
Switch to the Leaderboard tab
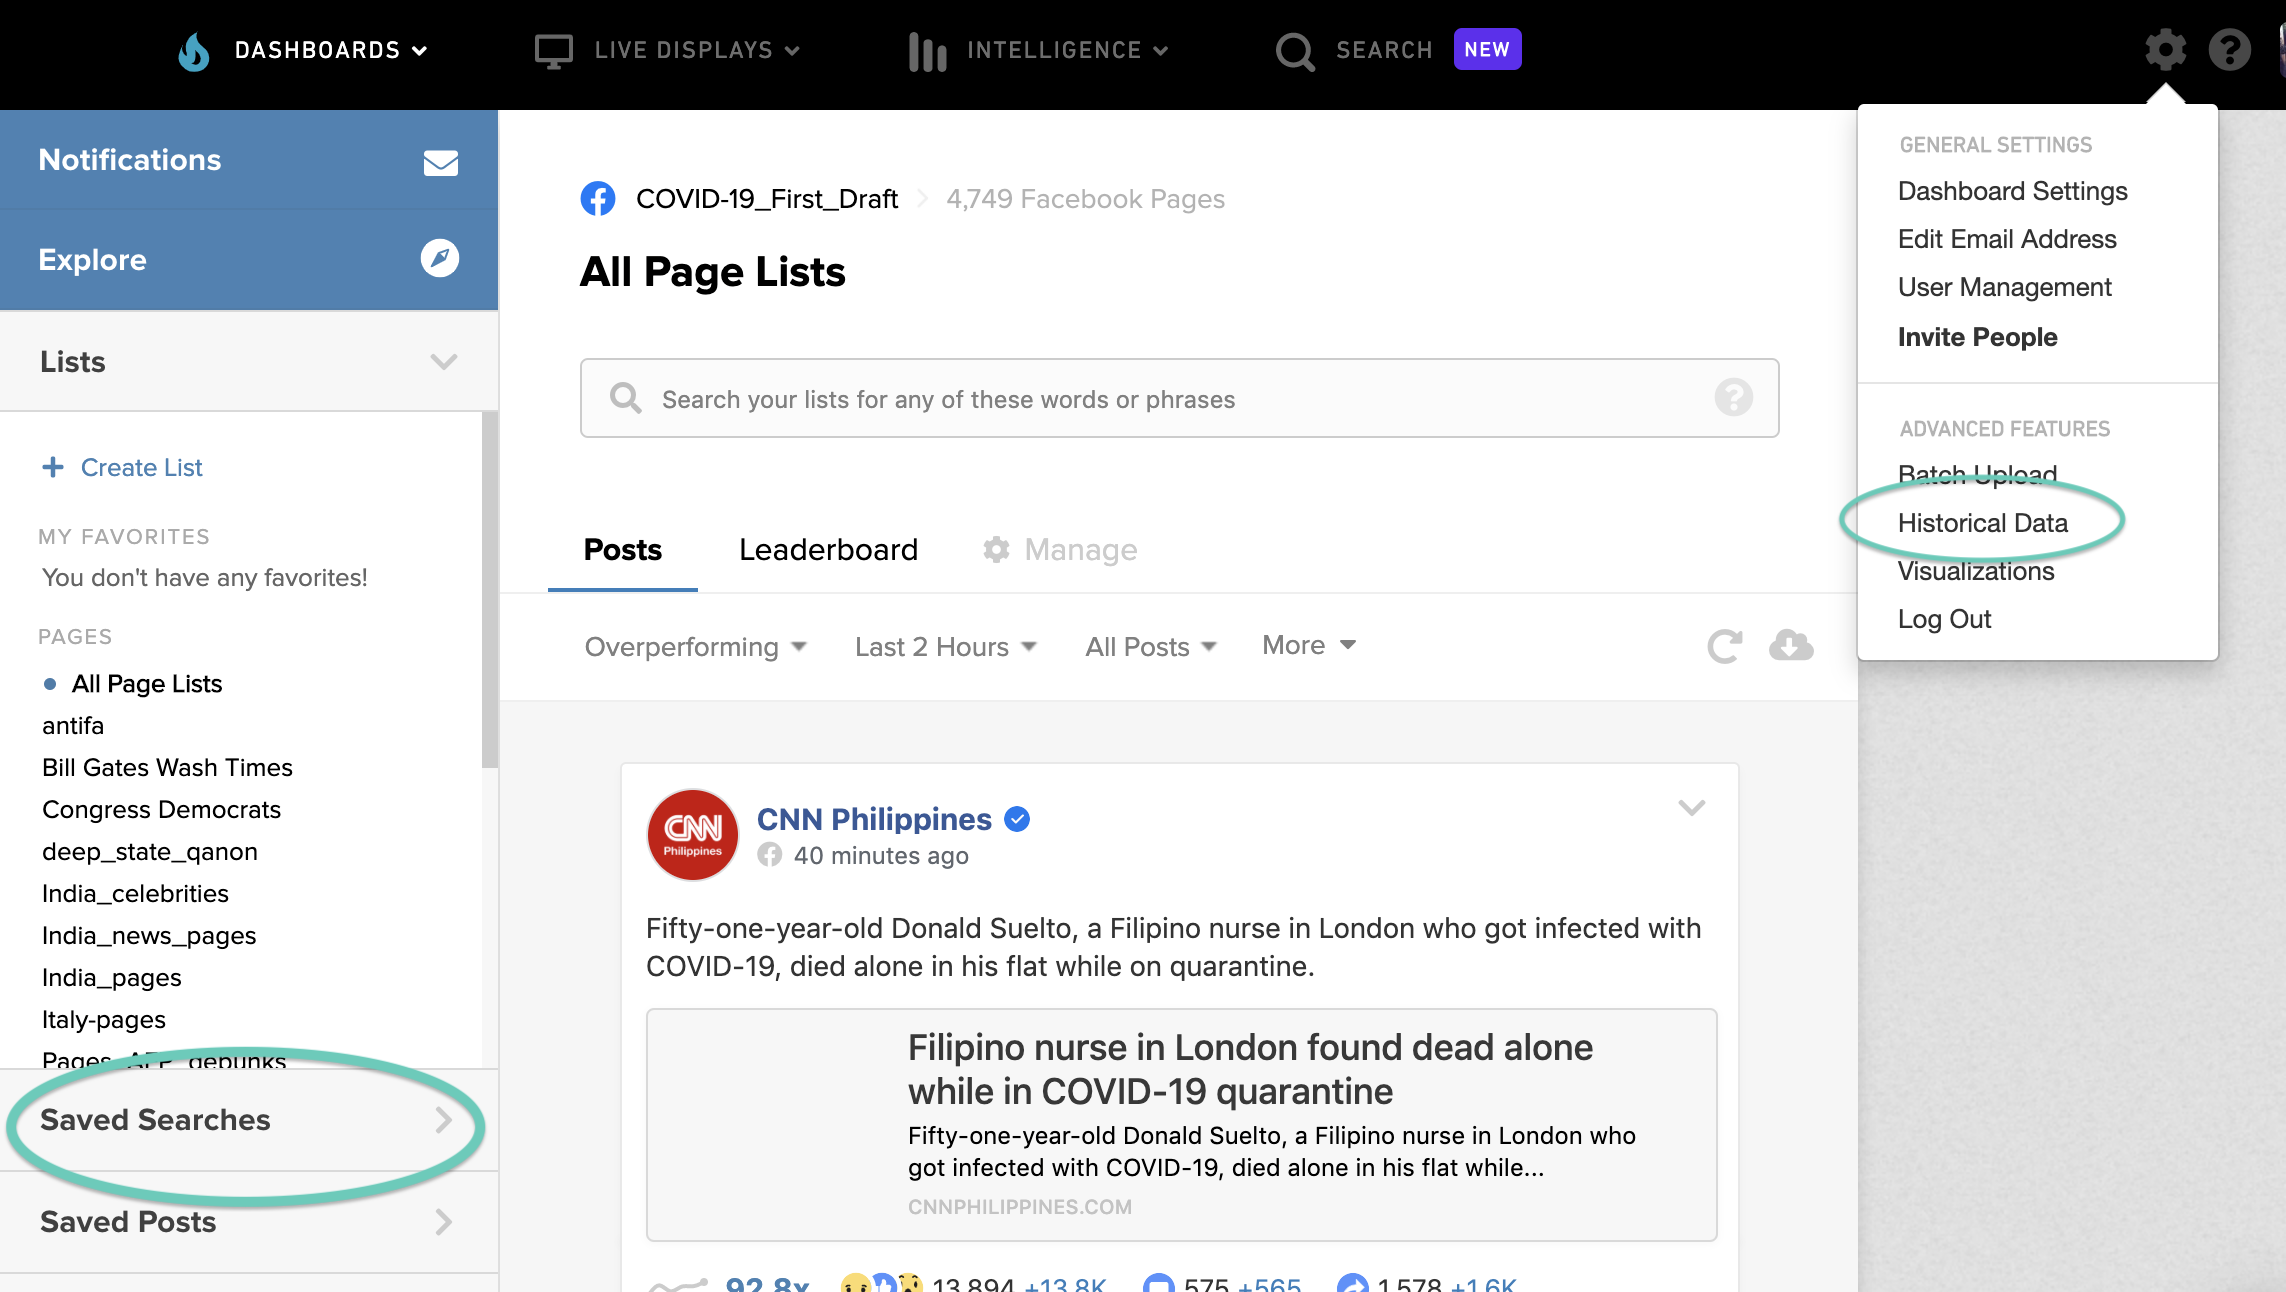pyautogui.click(x=828, y=550)
